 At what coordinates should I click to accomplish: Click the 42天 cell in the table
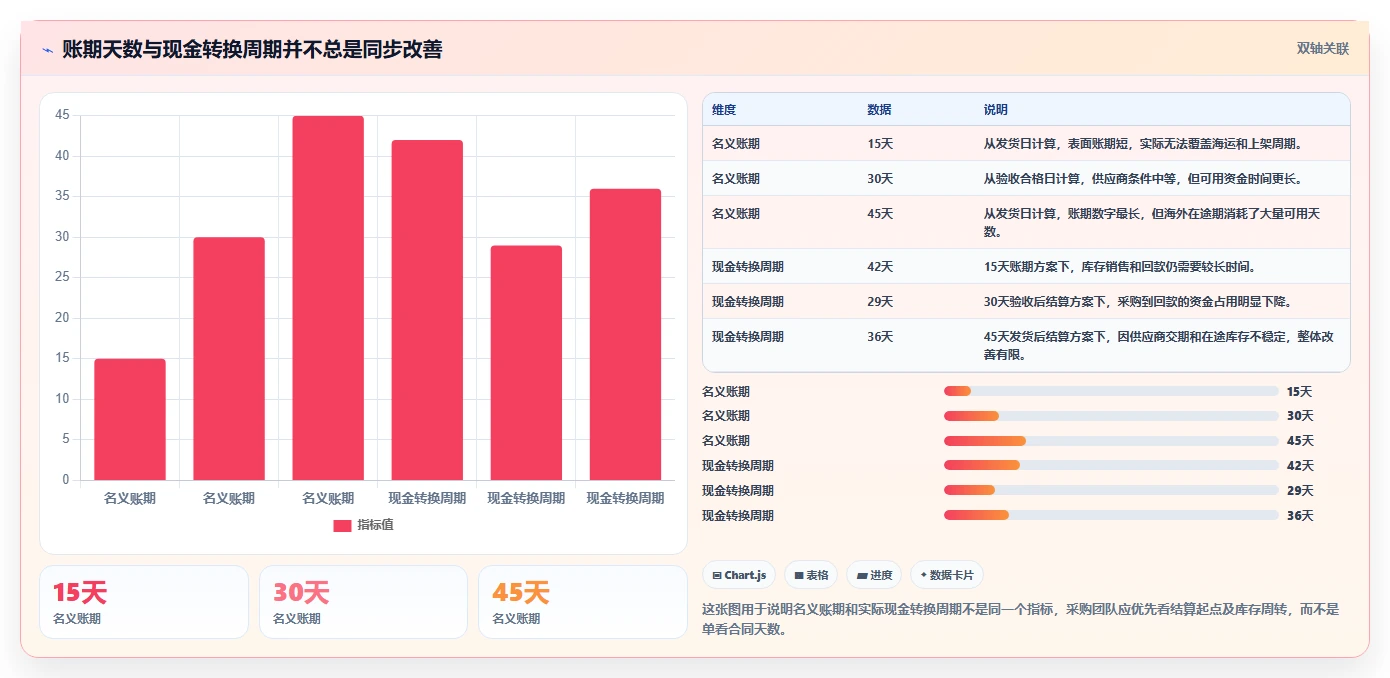[x=880, y=267]
